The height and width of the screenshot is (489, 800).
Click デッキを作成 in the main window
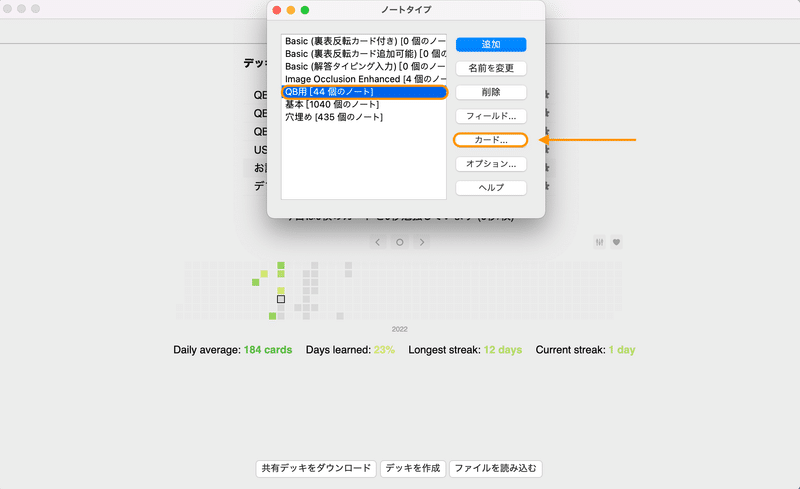point(413,469)
